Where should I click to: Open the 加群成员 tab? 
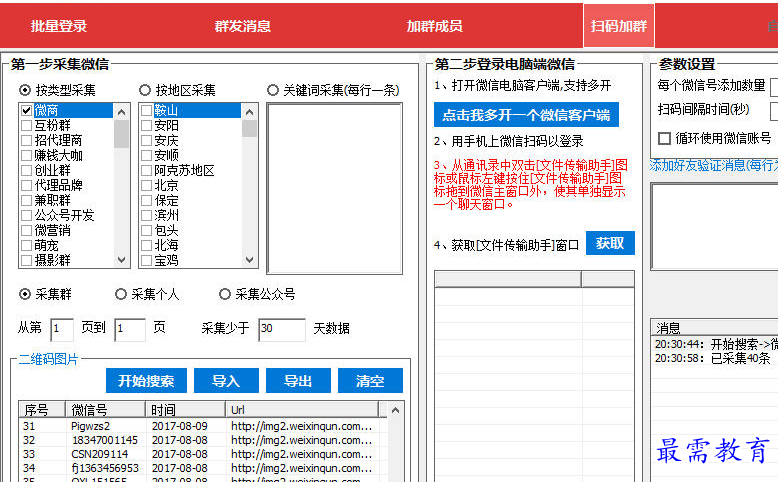tap(434, 26)
